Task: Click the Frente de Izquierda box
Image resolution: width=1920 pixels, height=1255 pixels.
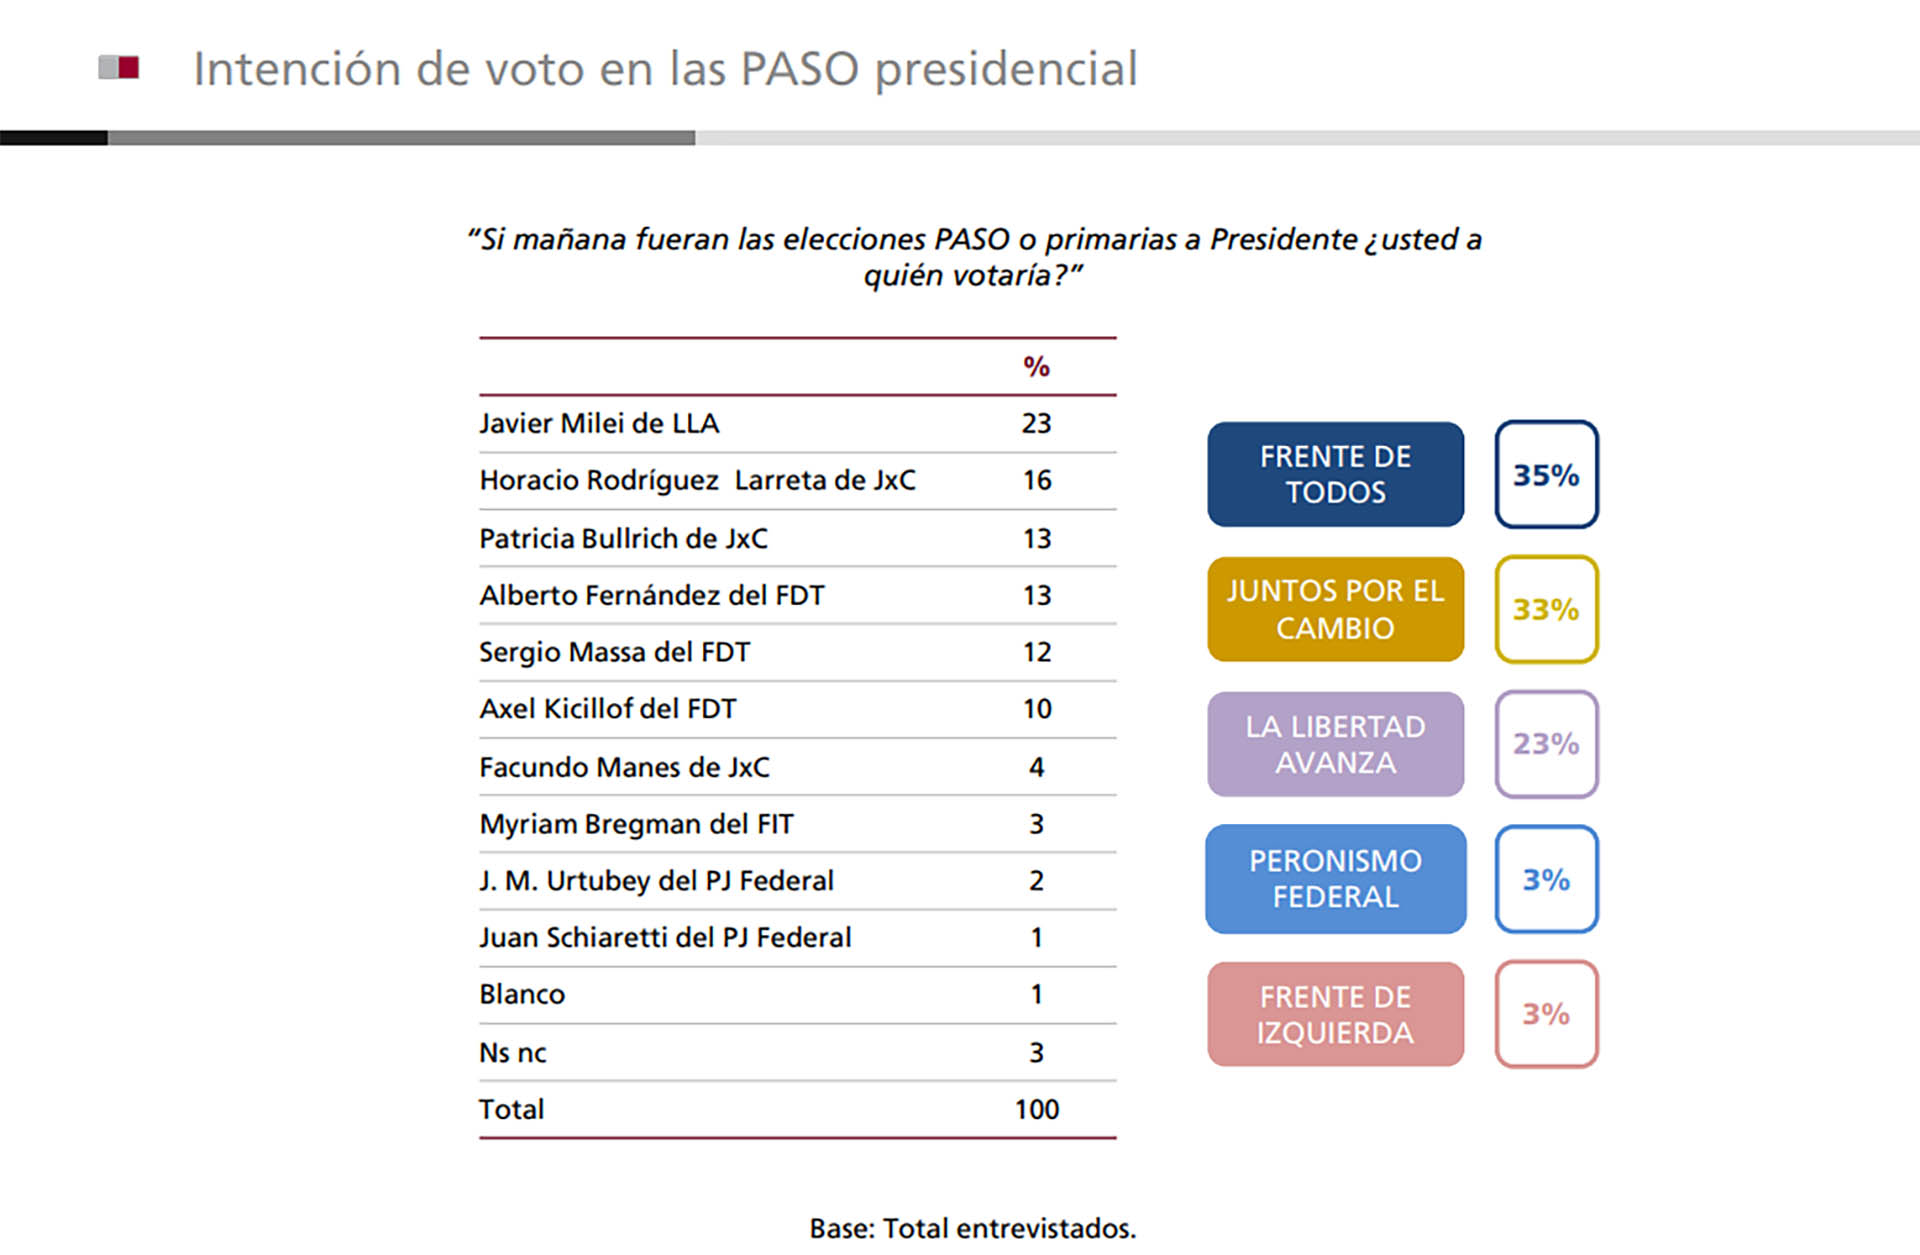Action: click(x=1335, y=1014)
